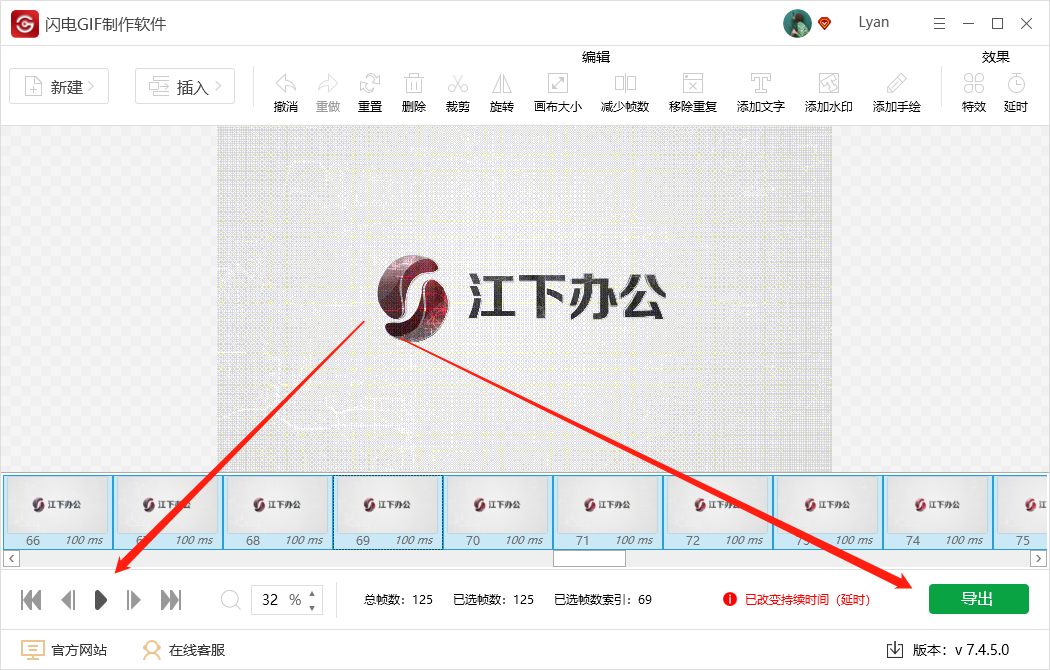Click frame strip scrollbar left arrow
This screenshot has width=1050, height=670.
[11, 558]
